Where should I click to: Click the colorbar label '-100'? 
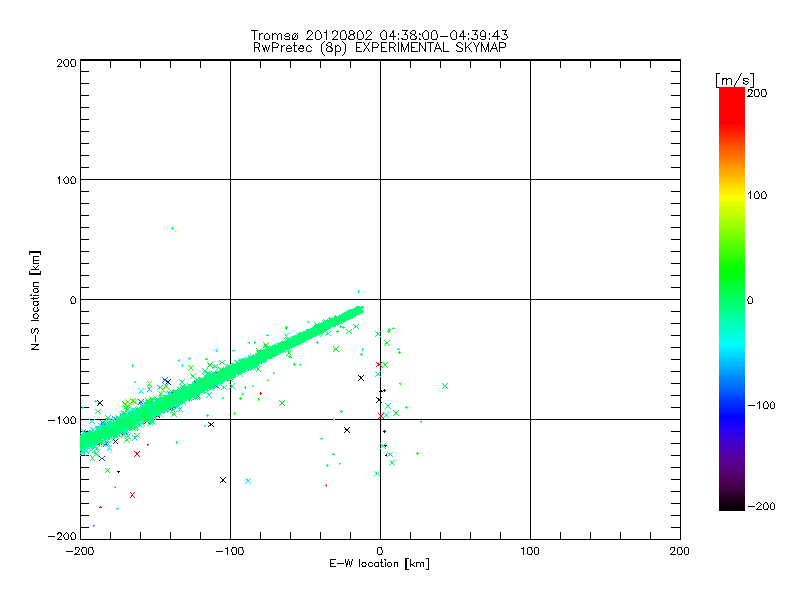pos(761,406)
